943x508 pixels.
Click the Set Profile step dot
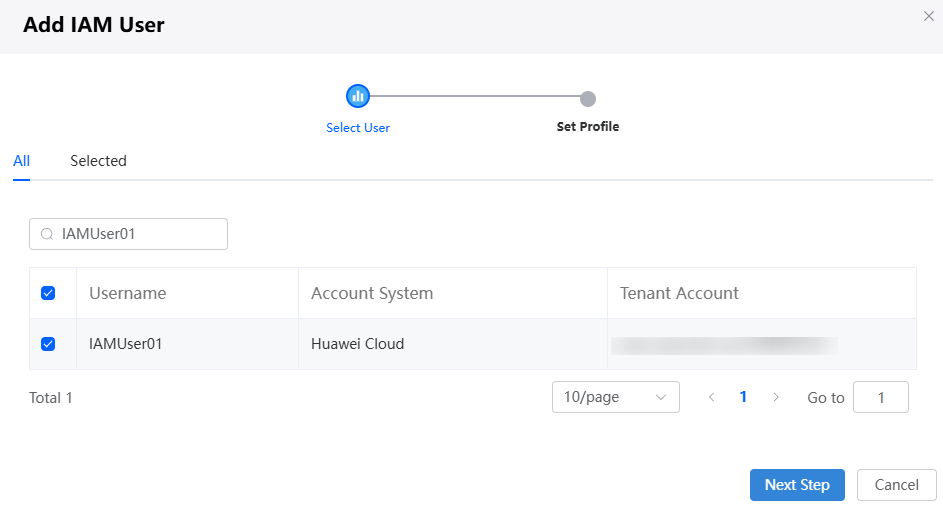tap(588, 99)
